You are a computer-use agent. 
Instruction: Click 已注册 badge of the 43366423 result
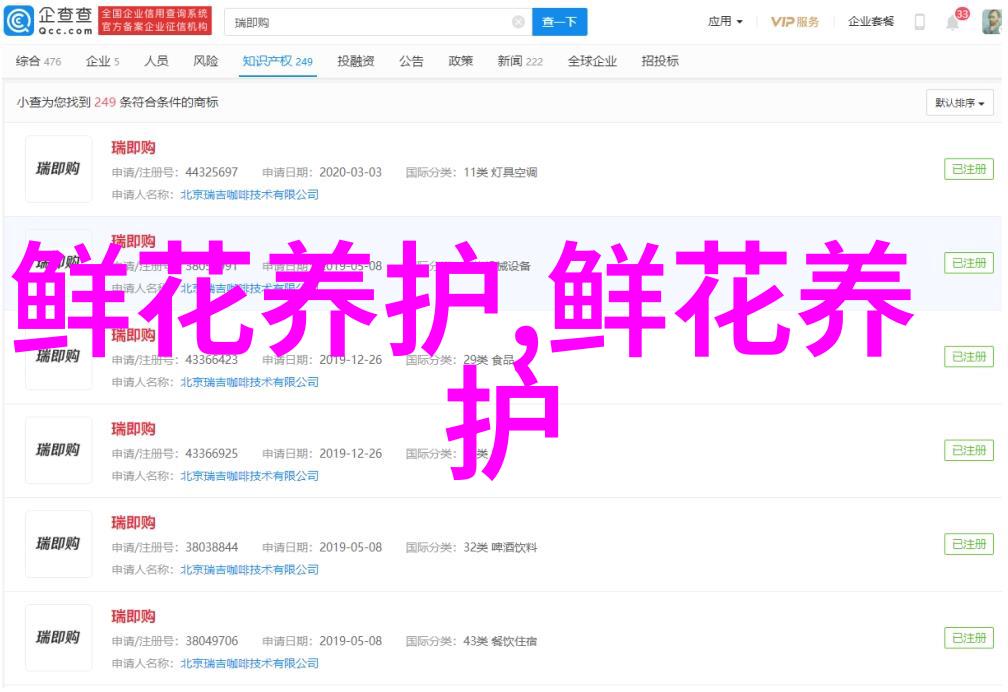coord(969,357)
